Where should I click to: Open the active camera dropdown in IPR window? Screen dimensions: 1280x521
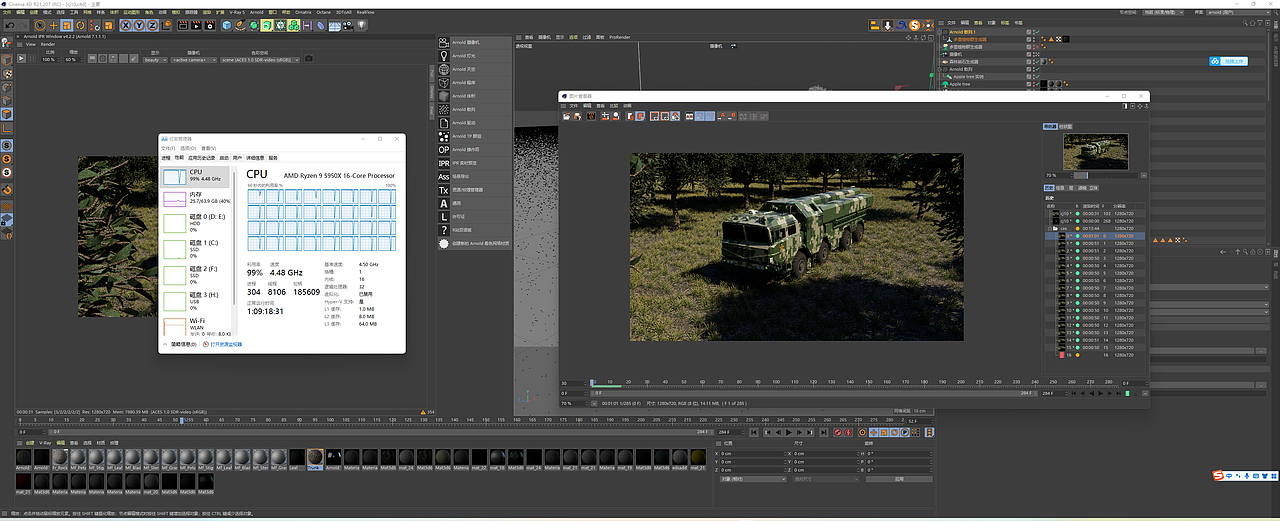tap(194, 59)
